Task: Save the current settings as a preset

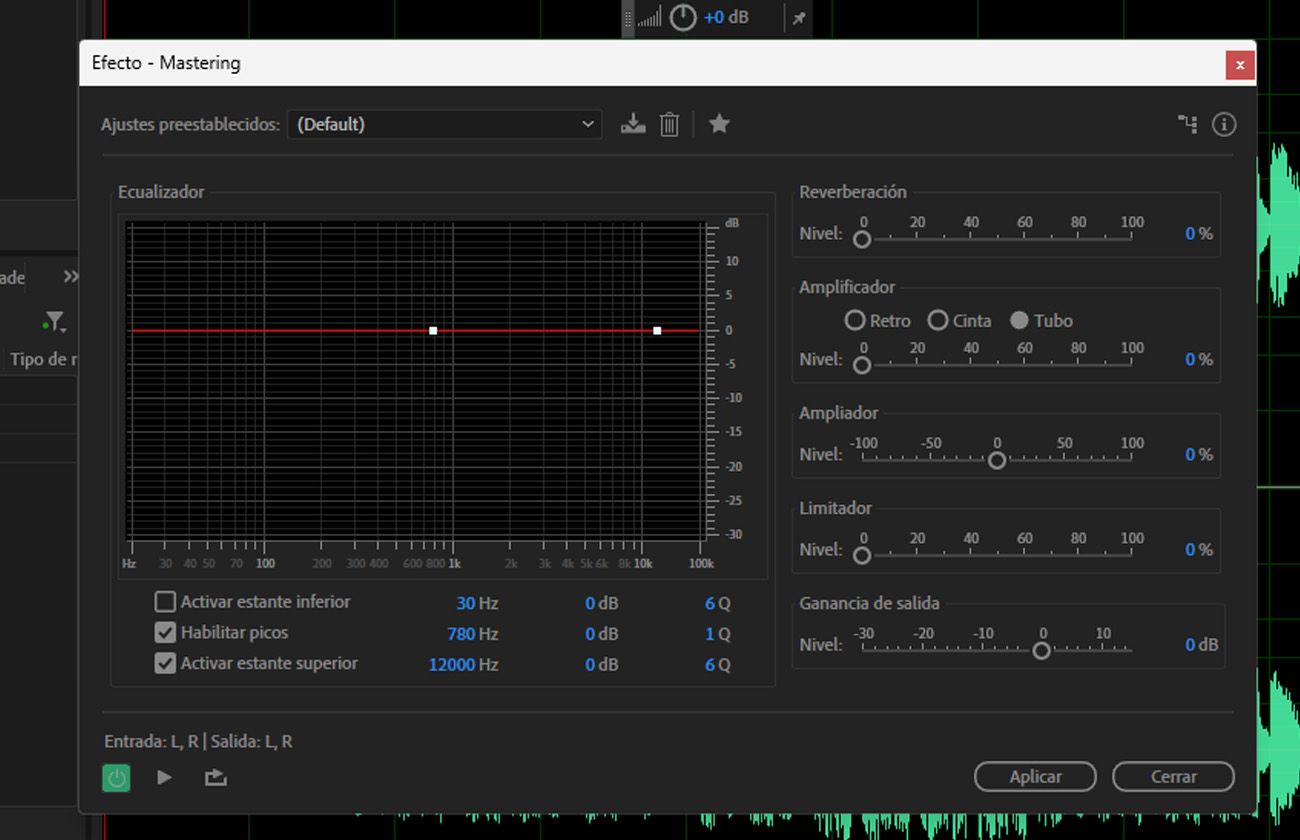Action: 633,124
